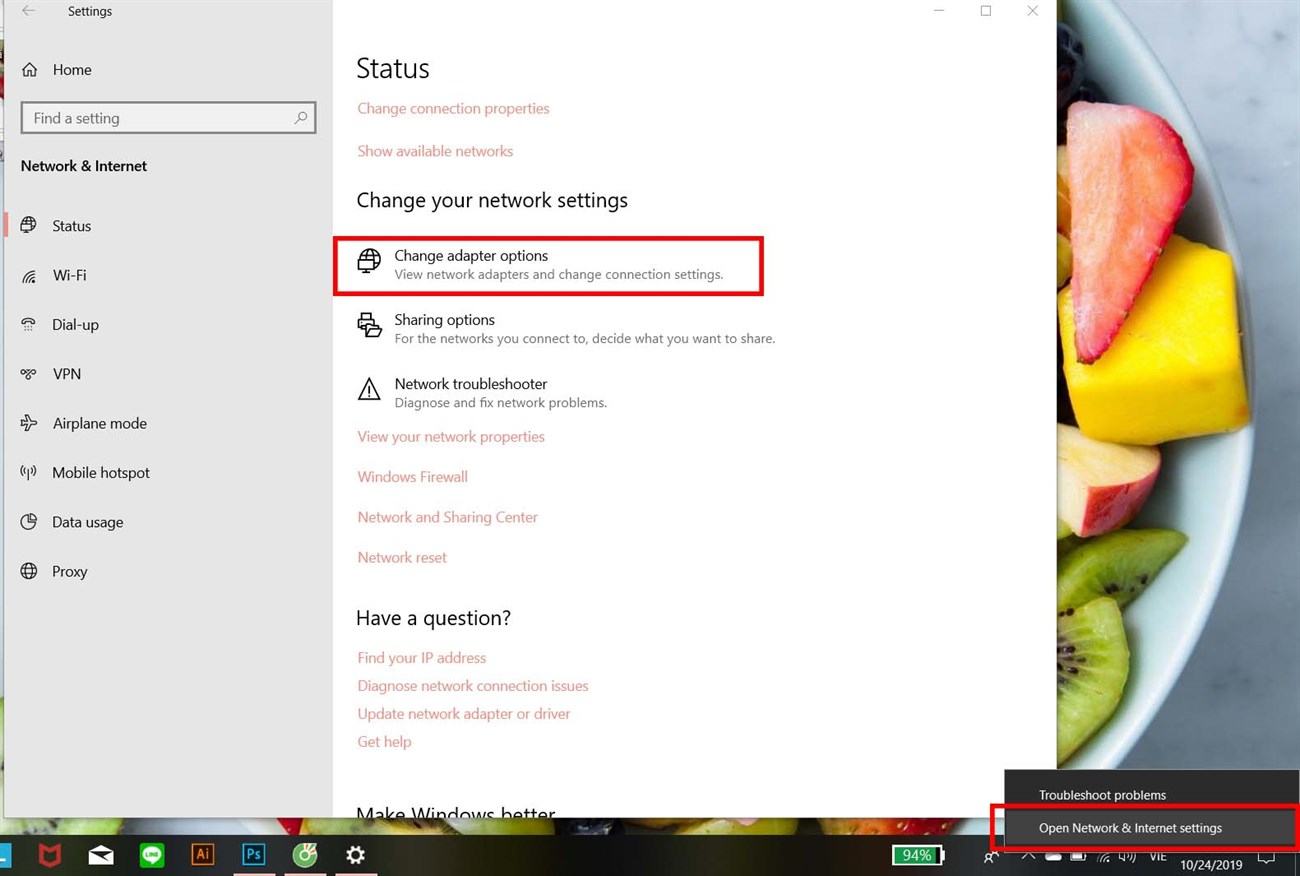The height and width of the screenshot is (876, 1300).
Task: Click the Change your network settings heading
Action: tap(492, 200)
